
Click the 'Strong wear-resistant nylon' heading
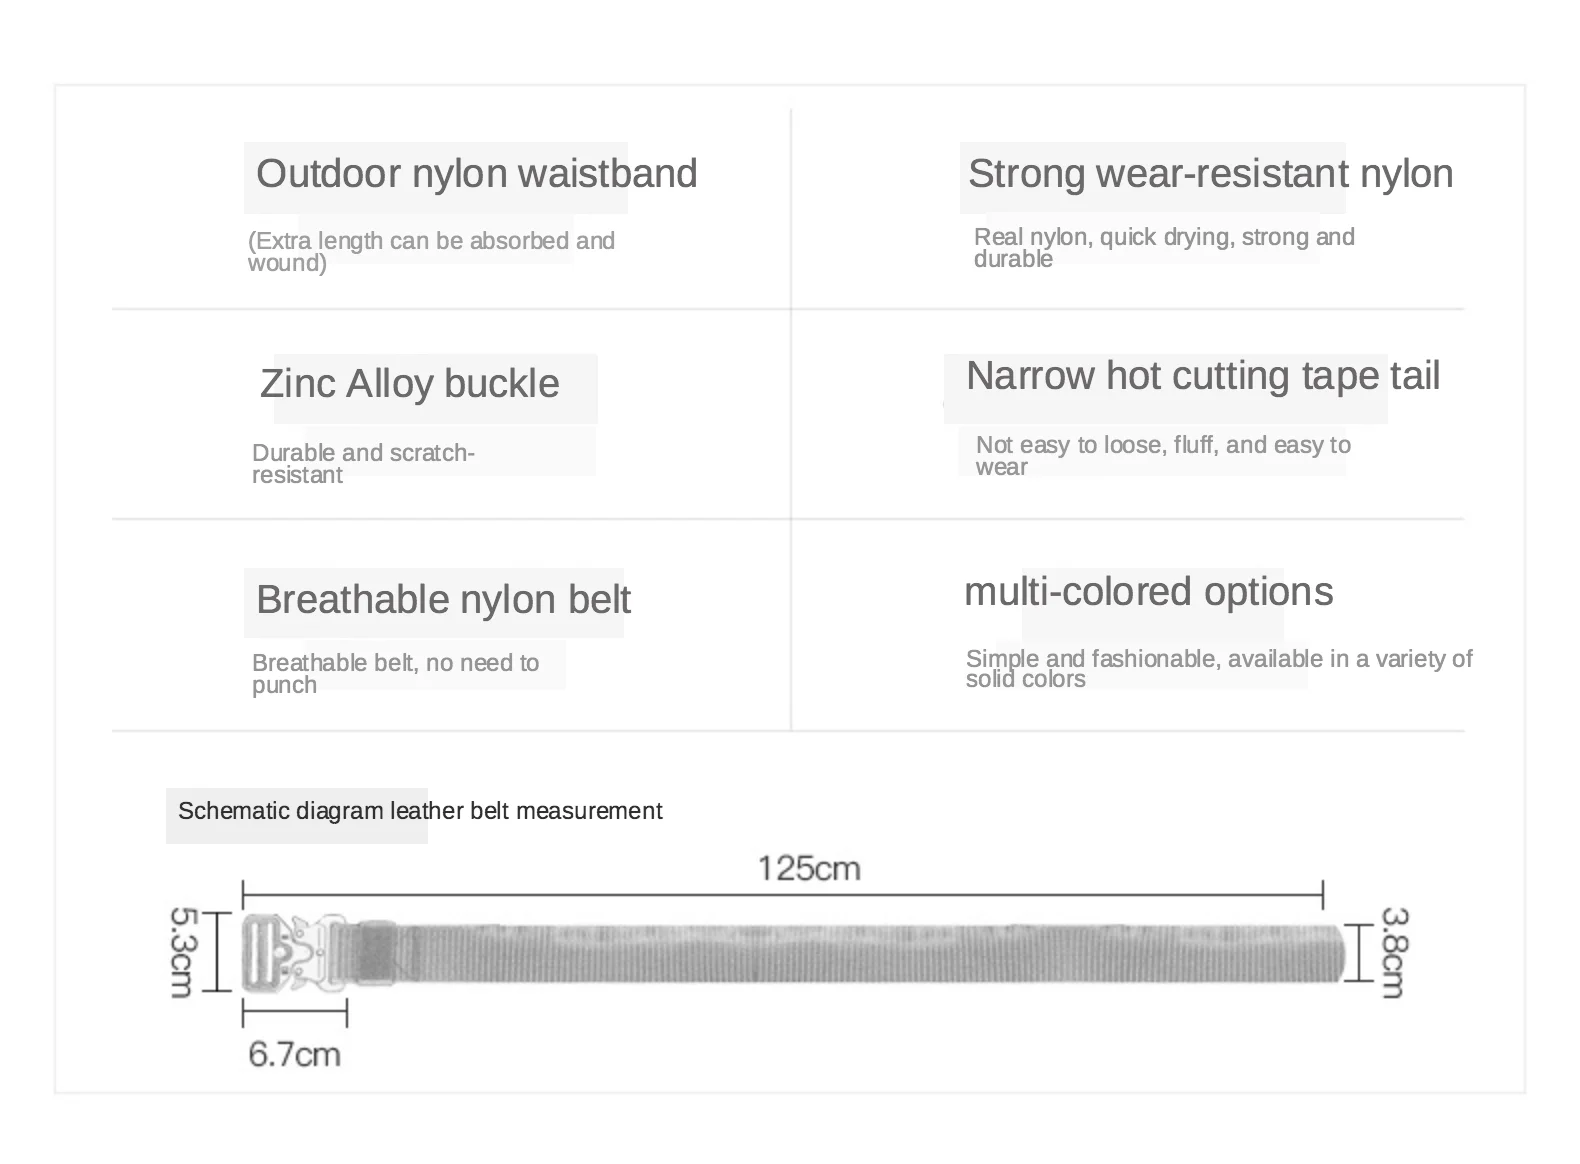coord(1210,174)
